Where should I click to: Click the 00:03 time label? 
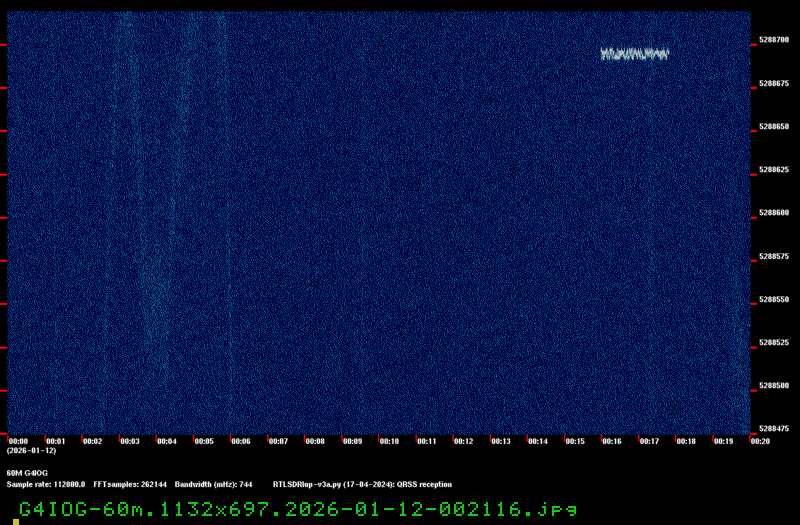pyautogui.click(x=130, y=441)
